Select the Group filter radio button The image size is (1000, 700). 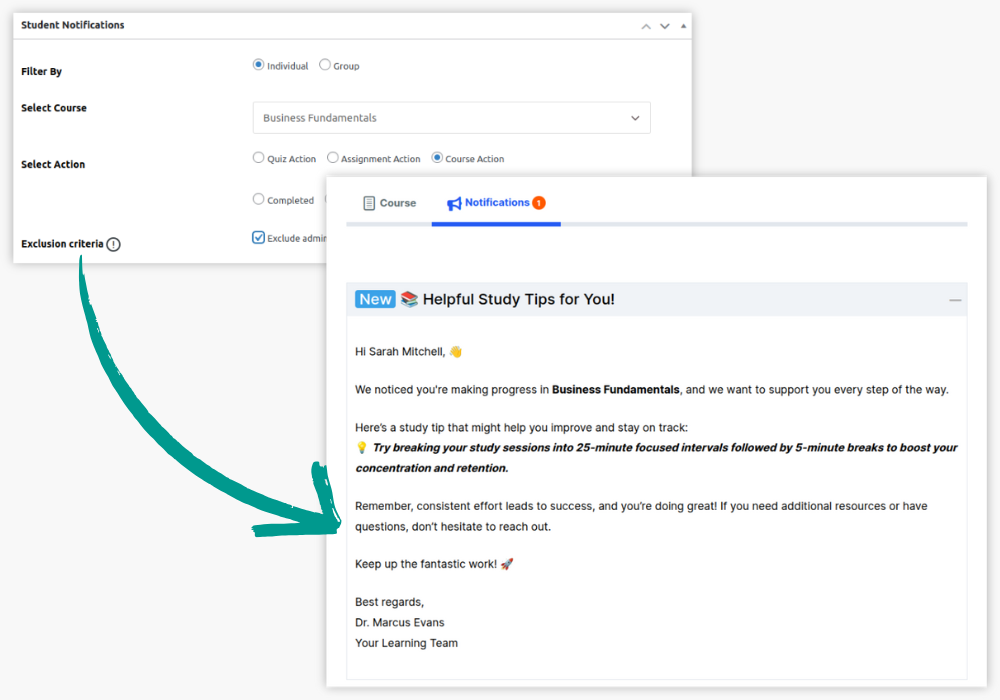pyautogui.click(x=325, y=65)
